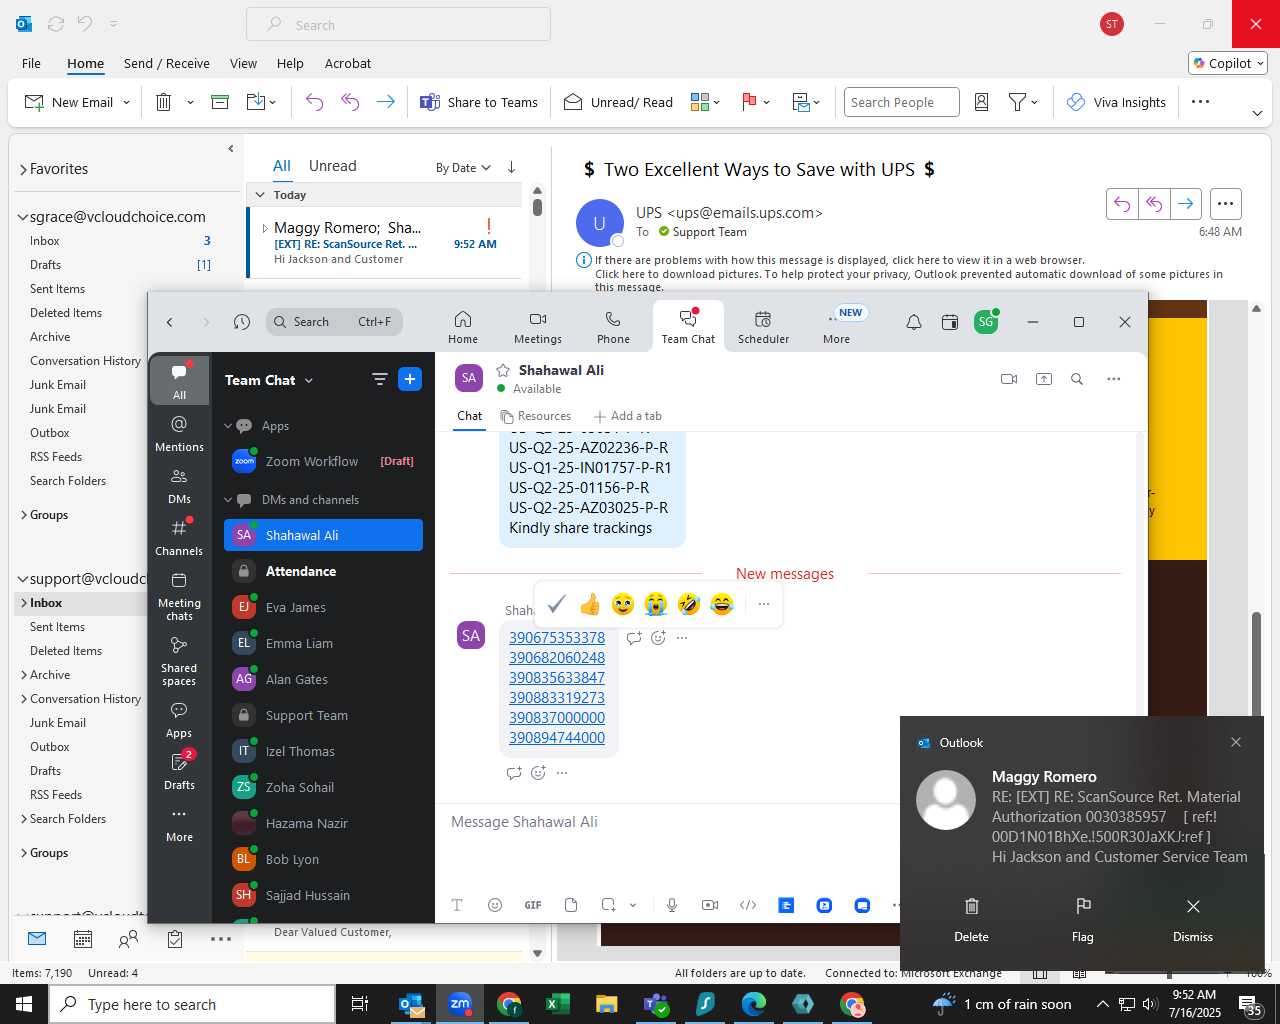The image size is (1280, 1024).
Task: Open File Explorer from the taskbar
Action: click(606, 1004)
